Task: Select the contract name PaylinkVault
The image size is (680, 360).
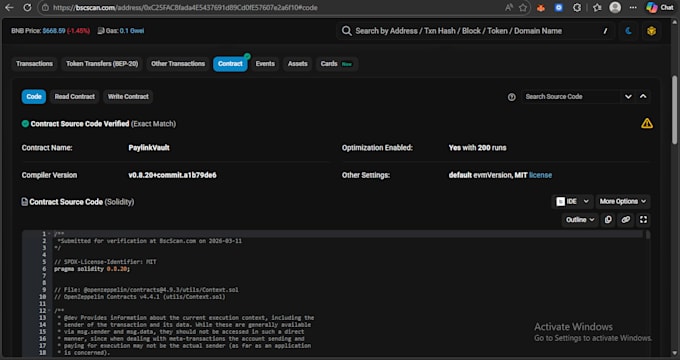Action: [x=149, y=148]
